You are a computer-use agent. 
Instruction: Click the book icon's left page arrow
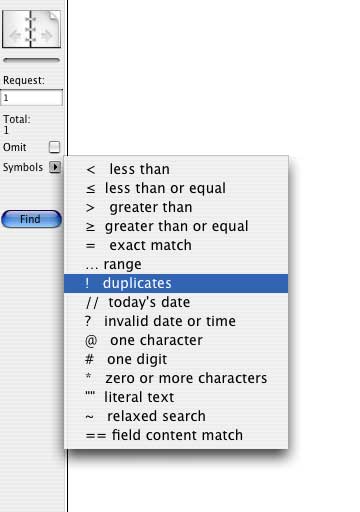tap(15, 35)
